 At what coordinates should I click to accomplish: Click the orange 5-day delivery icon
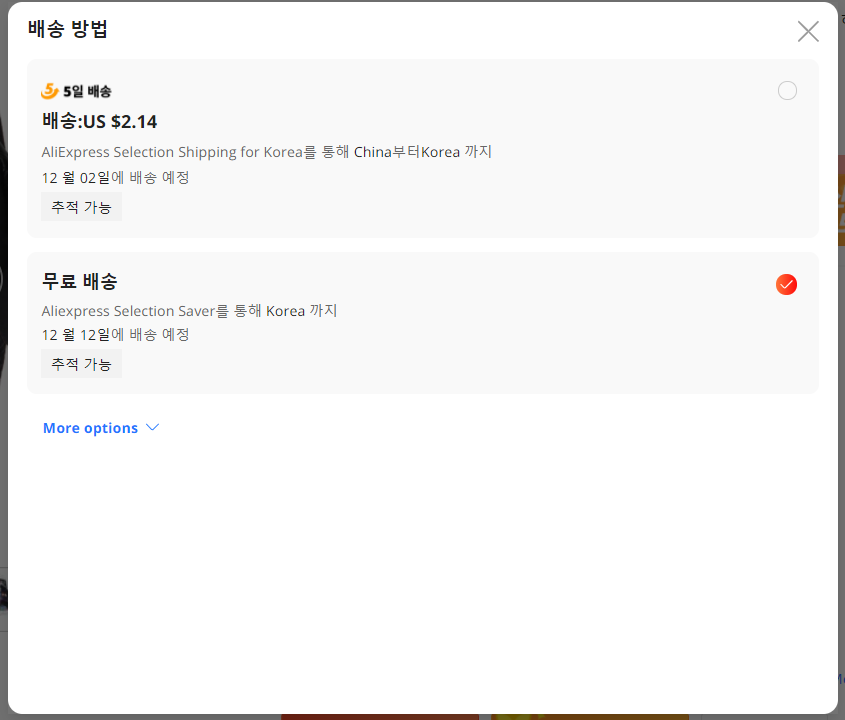click(50, 91)
